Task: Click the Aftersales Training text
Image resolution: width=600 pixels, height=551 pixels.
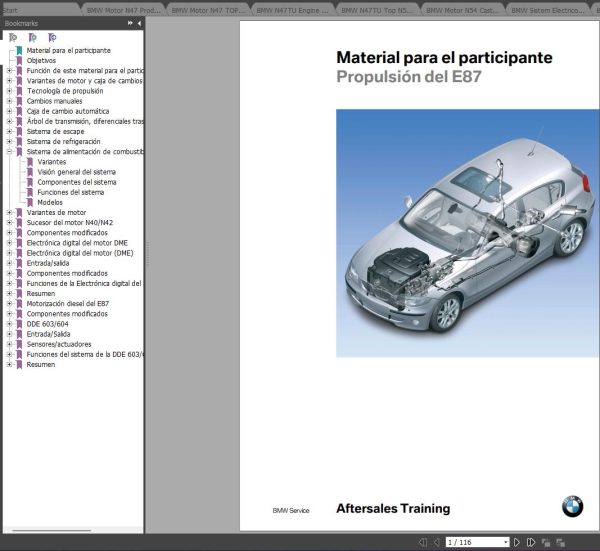Action: point(393,509)
